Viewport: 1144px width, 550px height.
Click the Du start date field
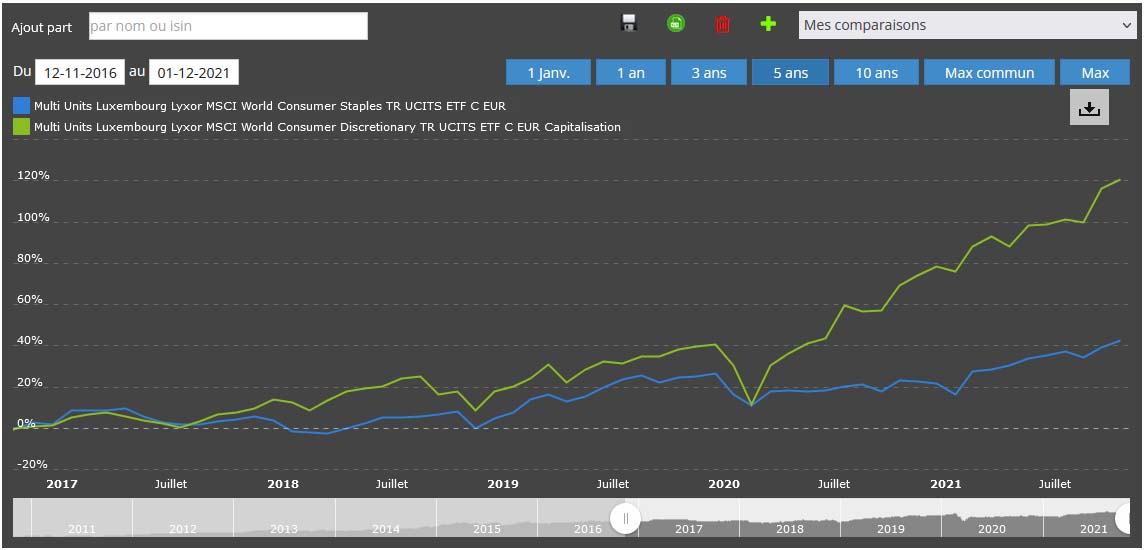80,72
